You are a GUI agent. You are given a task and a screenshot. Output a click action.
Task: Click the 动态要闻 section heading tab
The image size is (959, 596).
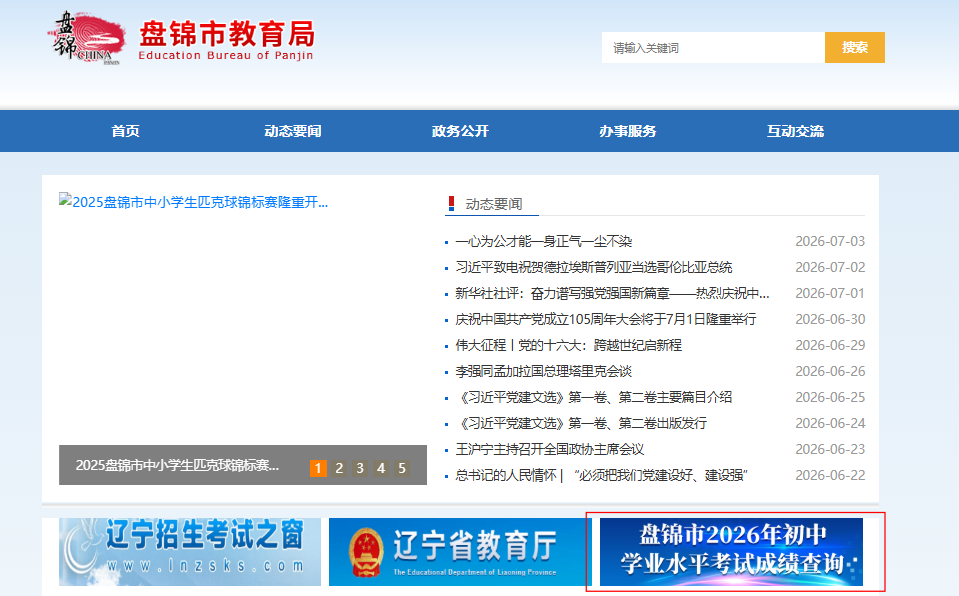point(493,204)
